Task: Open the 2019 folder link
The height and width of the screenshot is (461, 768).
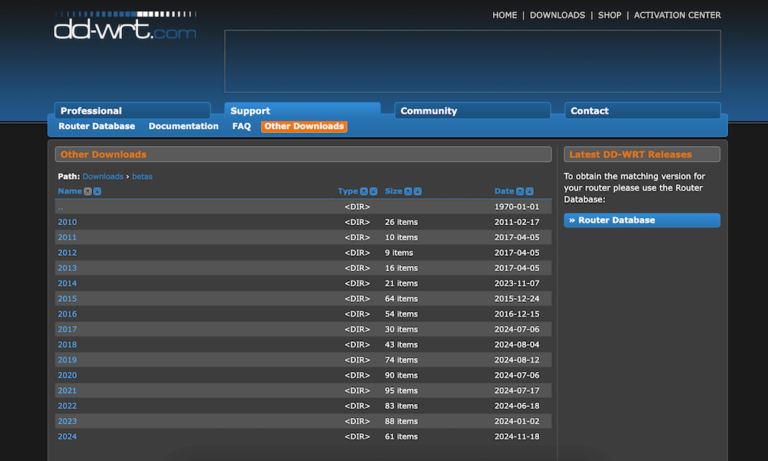Action: pos(67,360)
